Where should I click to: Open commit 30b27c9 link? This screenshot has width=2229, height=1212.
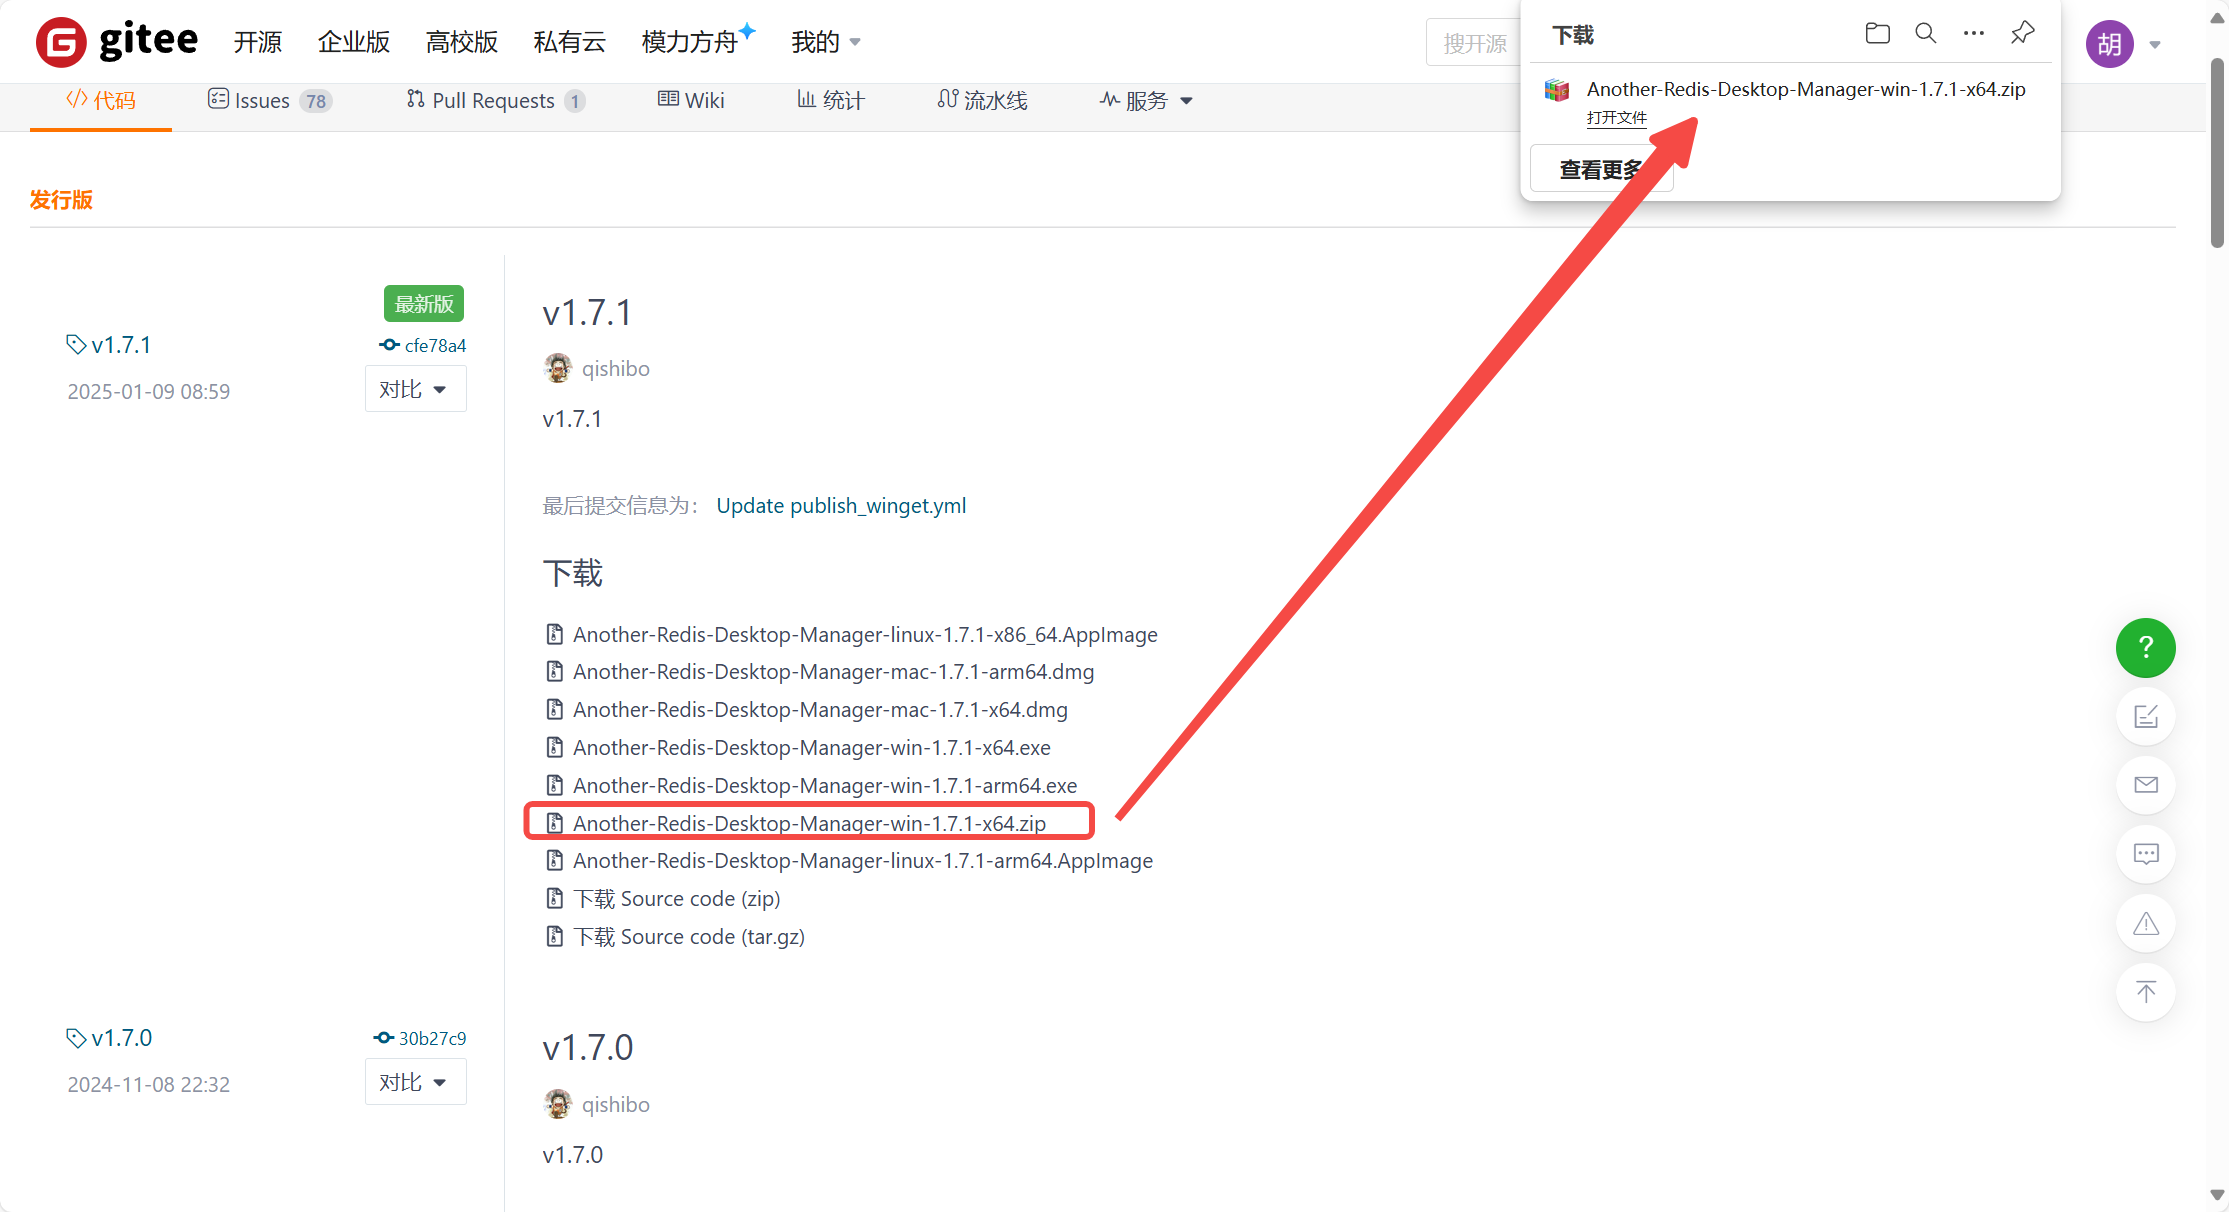click(432, 1038)
